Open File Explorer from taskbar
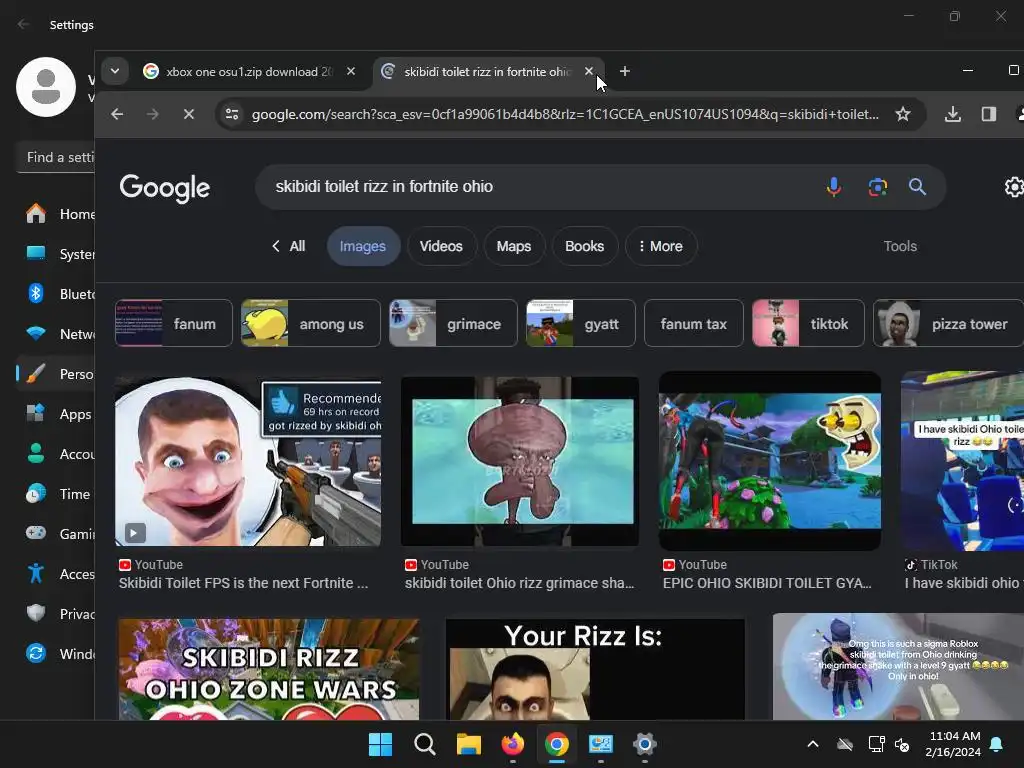Screen dimensions: 1024x768 469,744
